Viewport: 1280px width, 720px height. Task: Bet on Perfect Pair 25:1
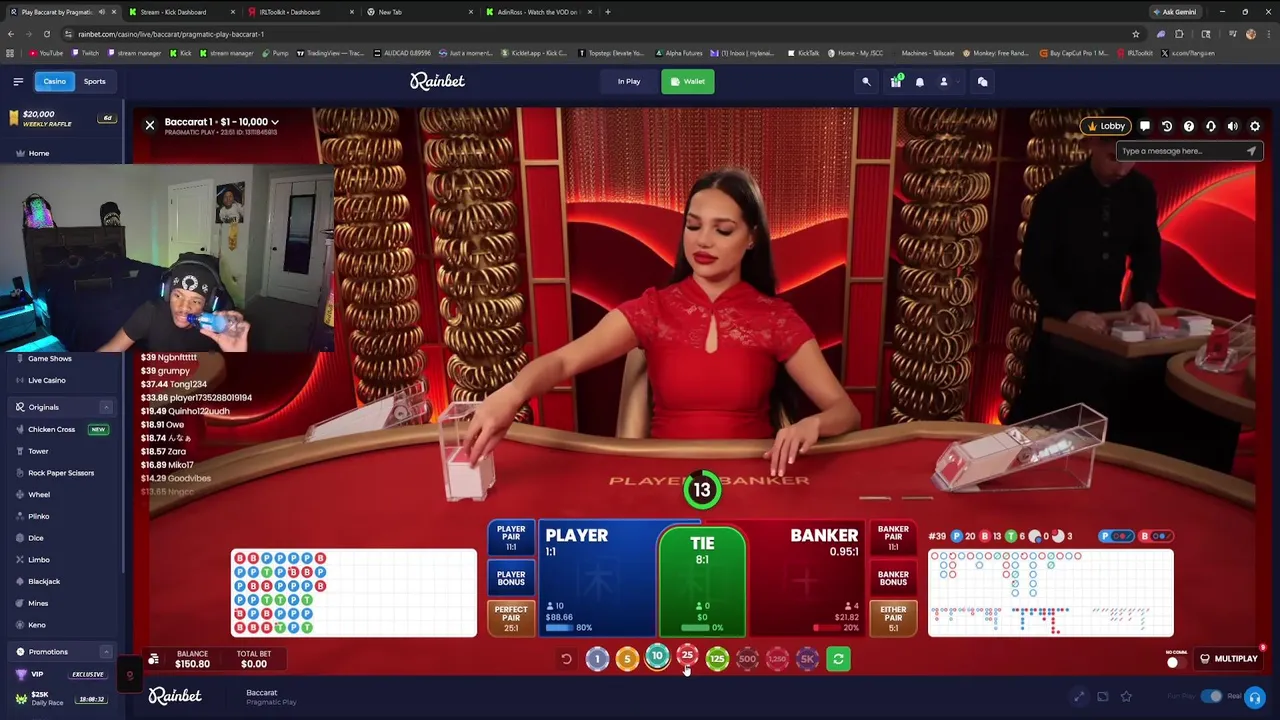point(511,617)
